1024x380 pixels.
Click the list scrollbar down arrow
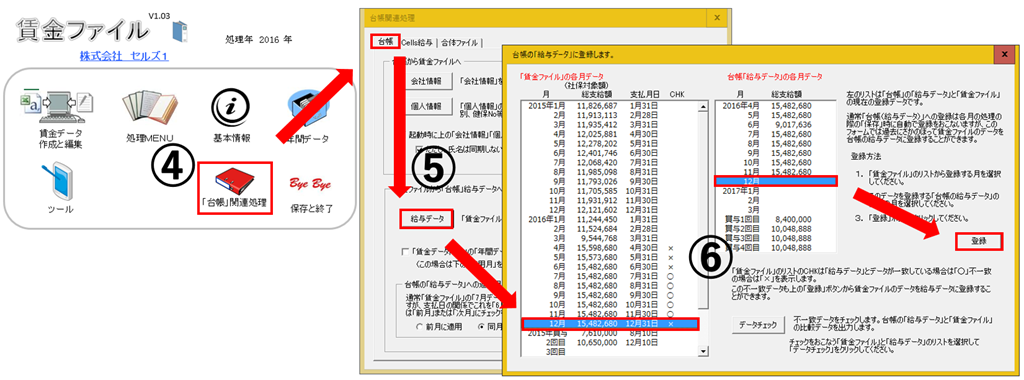(x=703, y=351)
